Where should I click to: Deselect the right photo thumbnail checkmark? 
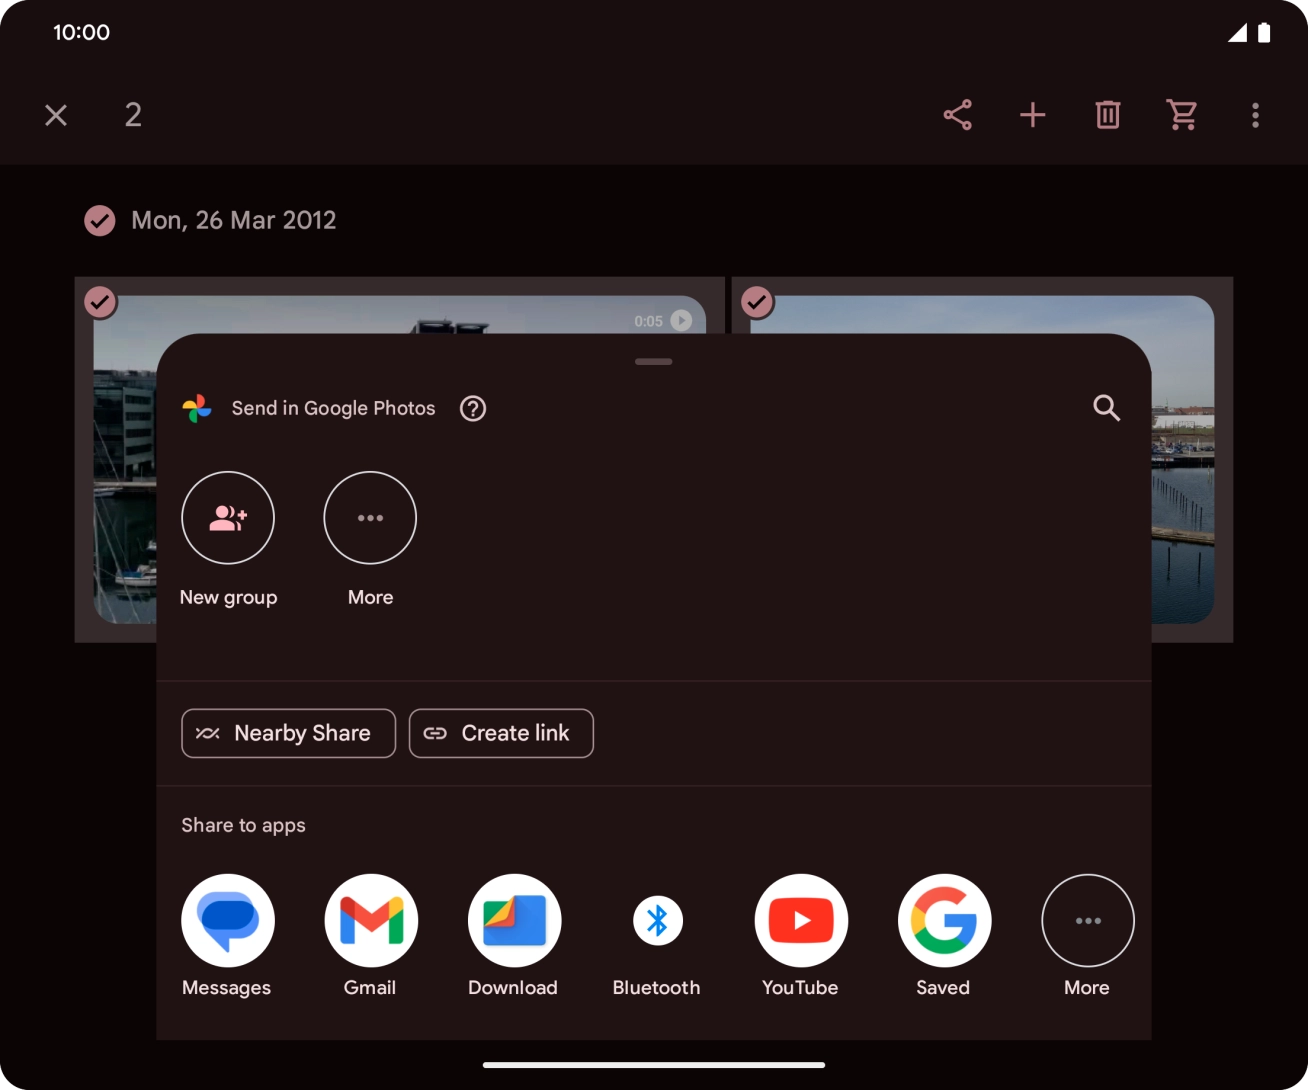point(757,301)
